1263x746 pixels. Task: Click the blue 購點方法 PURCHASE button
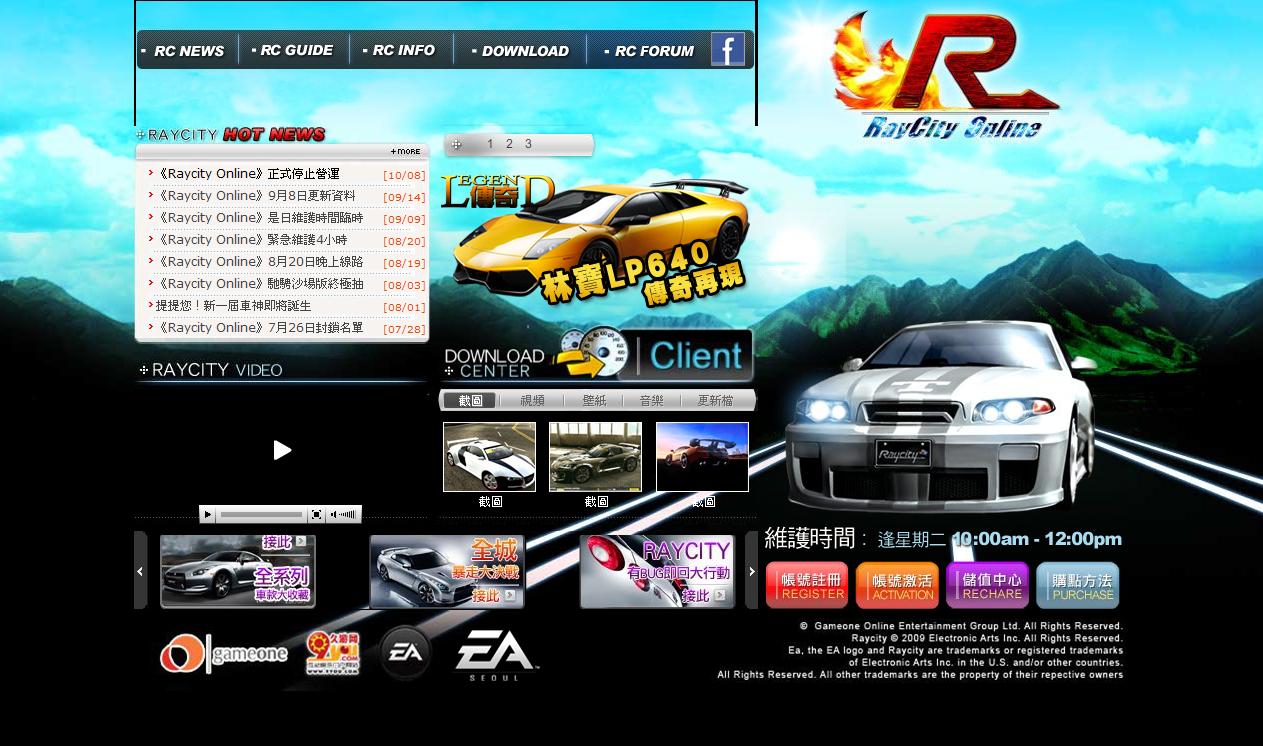[x=1078, y=585]
